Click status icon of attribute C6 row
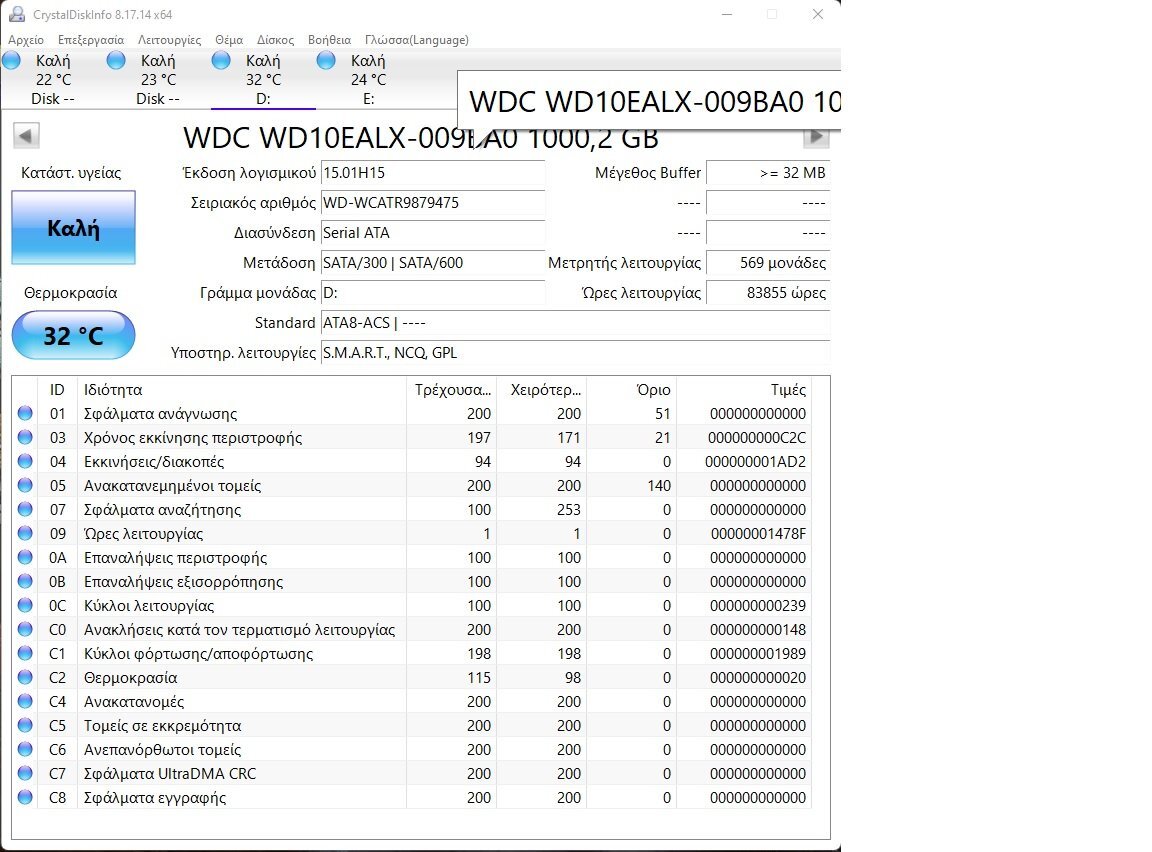 click(x=25, y=750)
